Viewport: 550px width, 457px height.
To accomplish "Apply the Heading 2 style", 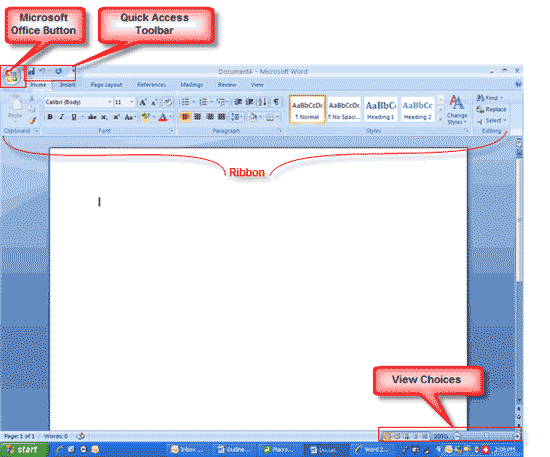I will click(417, 109).
